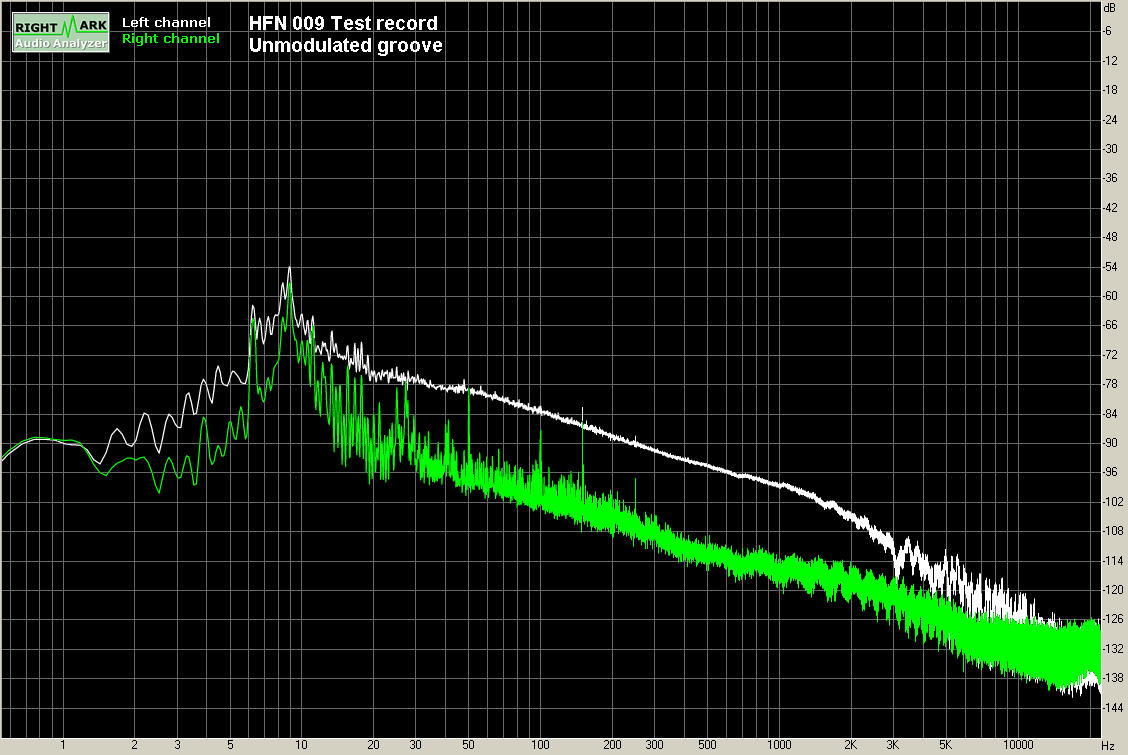
Task: Click the -42 dB axis label
Action: coord(1110,207)
